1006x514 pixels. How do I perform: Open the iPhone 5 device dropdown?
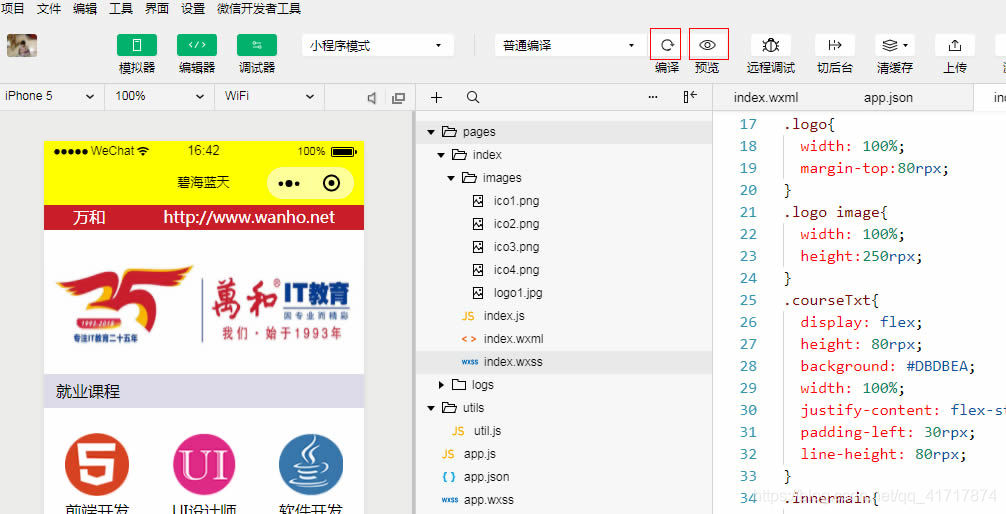click(x=51, y=96)
